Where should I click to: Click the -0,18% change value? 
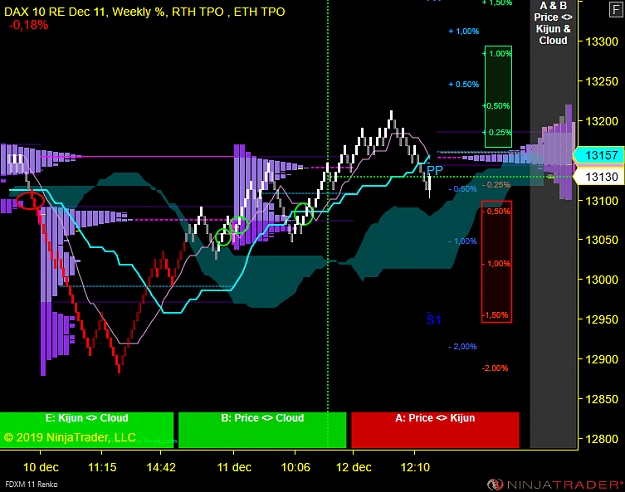pyautogui.click(x=28, y=25)
